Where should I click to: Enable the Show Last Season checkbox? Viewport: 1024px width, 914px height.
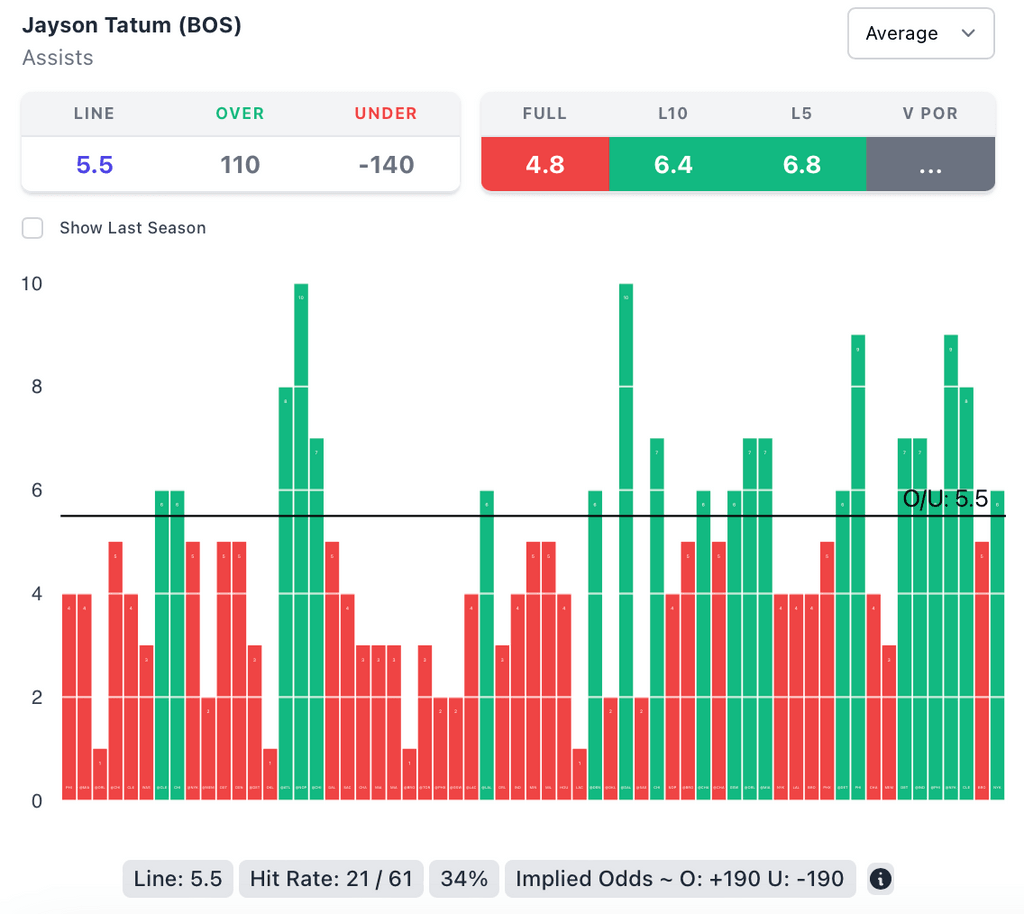point(33,228)
